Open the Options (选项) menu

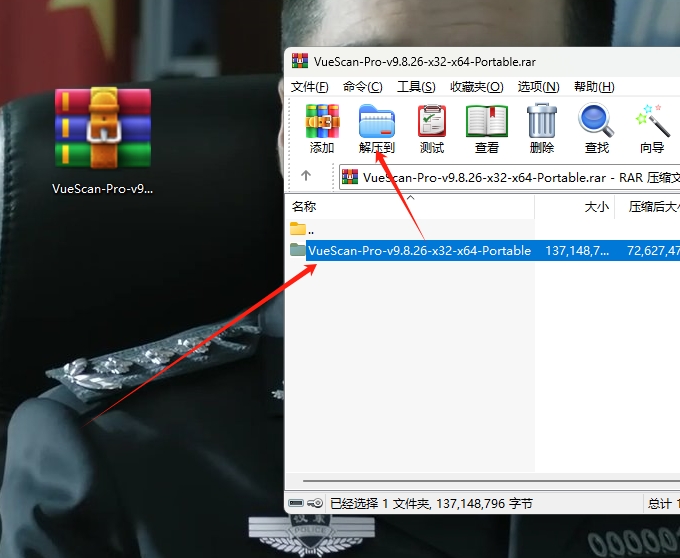click(x=538, y=87)
